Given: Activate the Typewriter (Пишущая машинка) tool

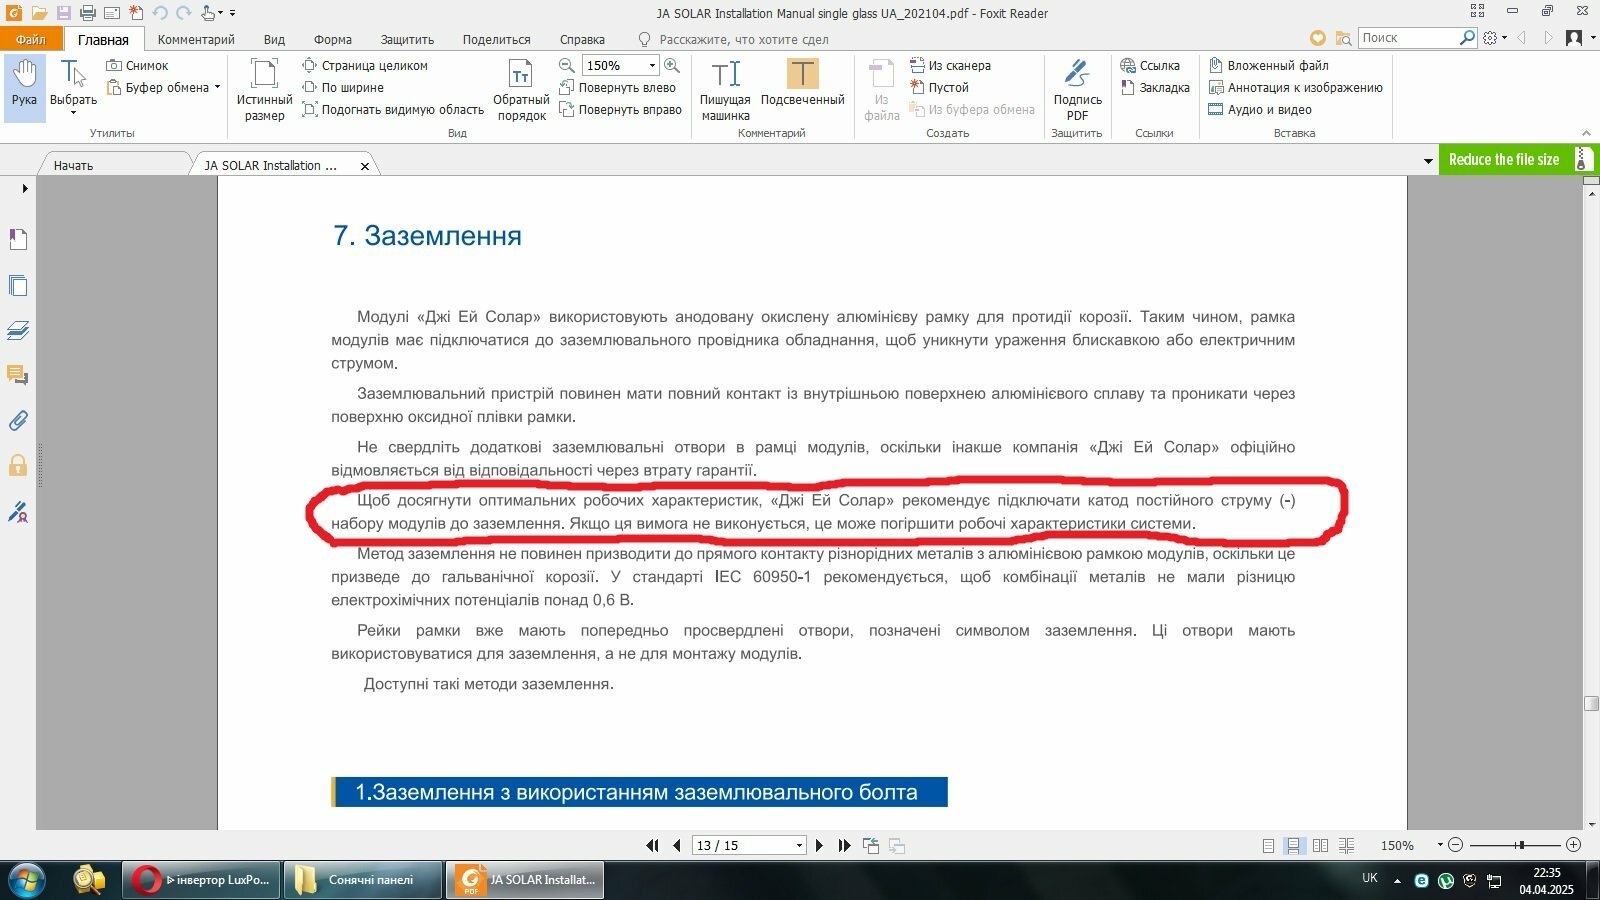Looking at the screenshot, I should tap(725, 90).
